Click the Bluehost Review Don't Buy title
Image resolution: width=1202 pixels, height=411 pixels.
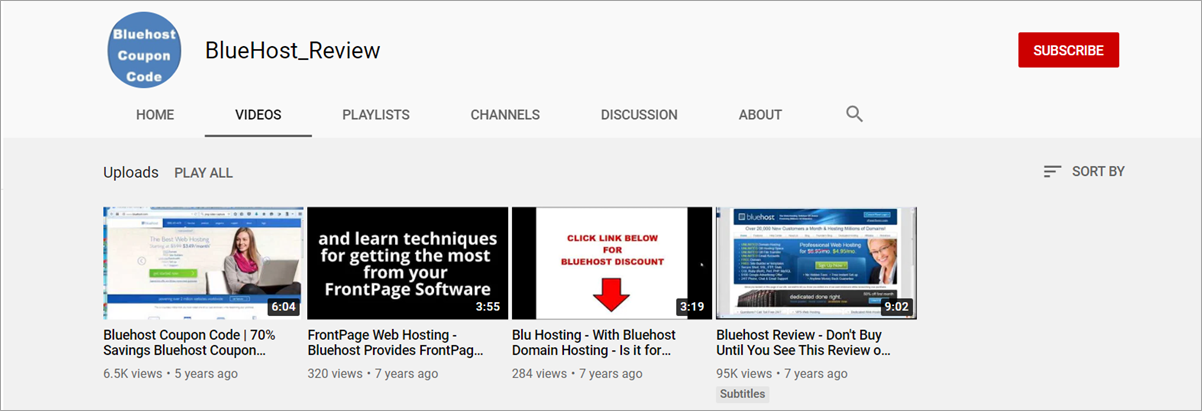[803, 343]
